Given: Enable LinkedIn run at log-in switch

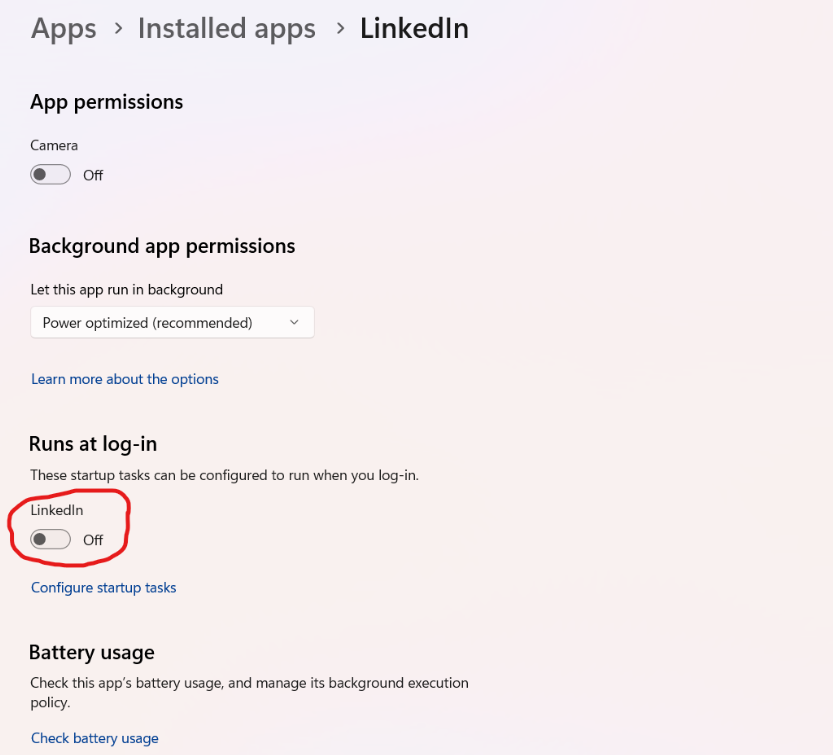Looking at the screenshot, I should [x=51, y=540].
